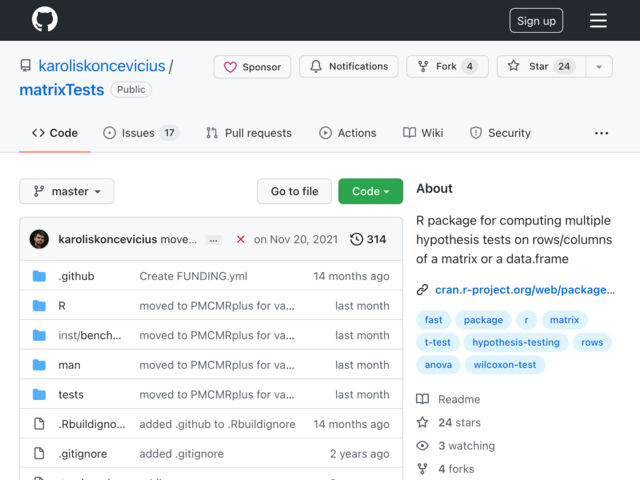The width and height of the screenshot is (640, 480).
Task: Open 'added .github to .Rbuildignore' commit
Action: coord(217,424)
